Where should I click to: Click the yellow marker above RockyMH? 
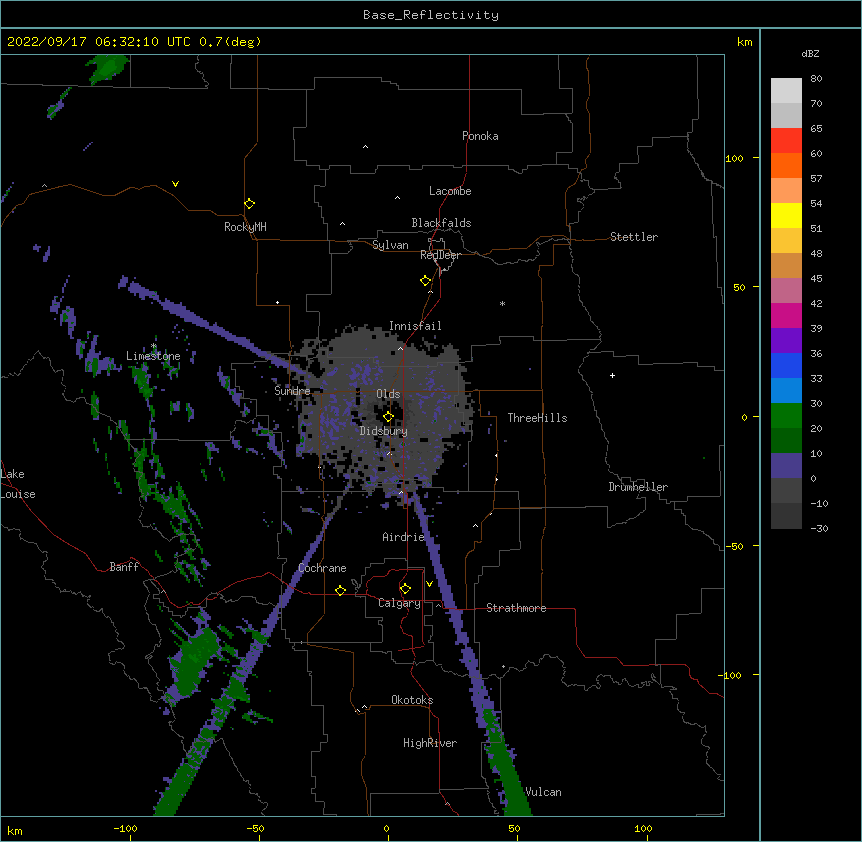249,204
